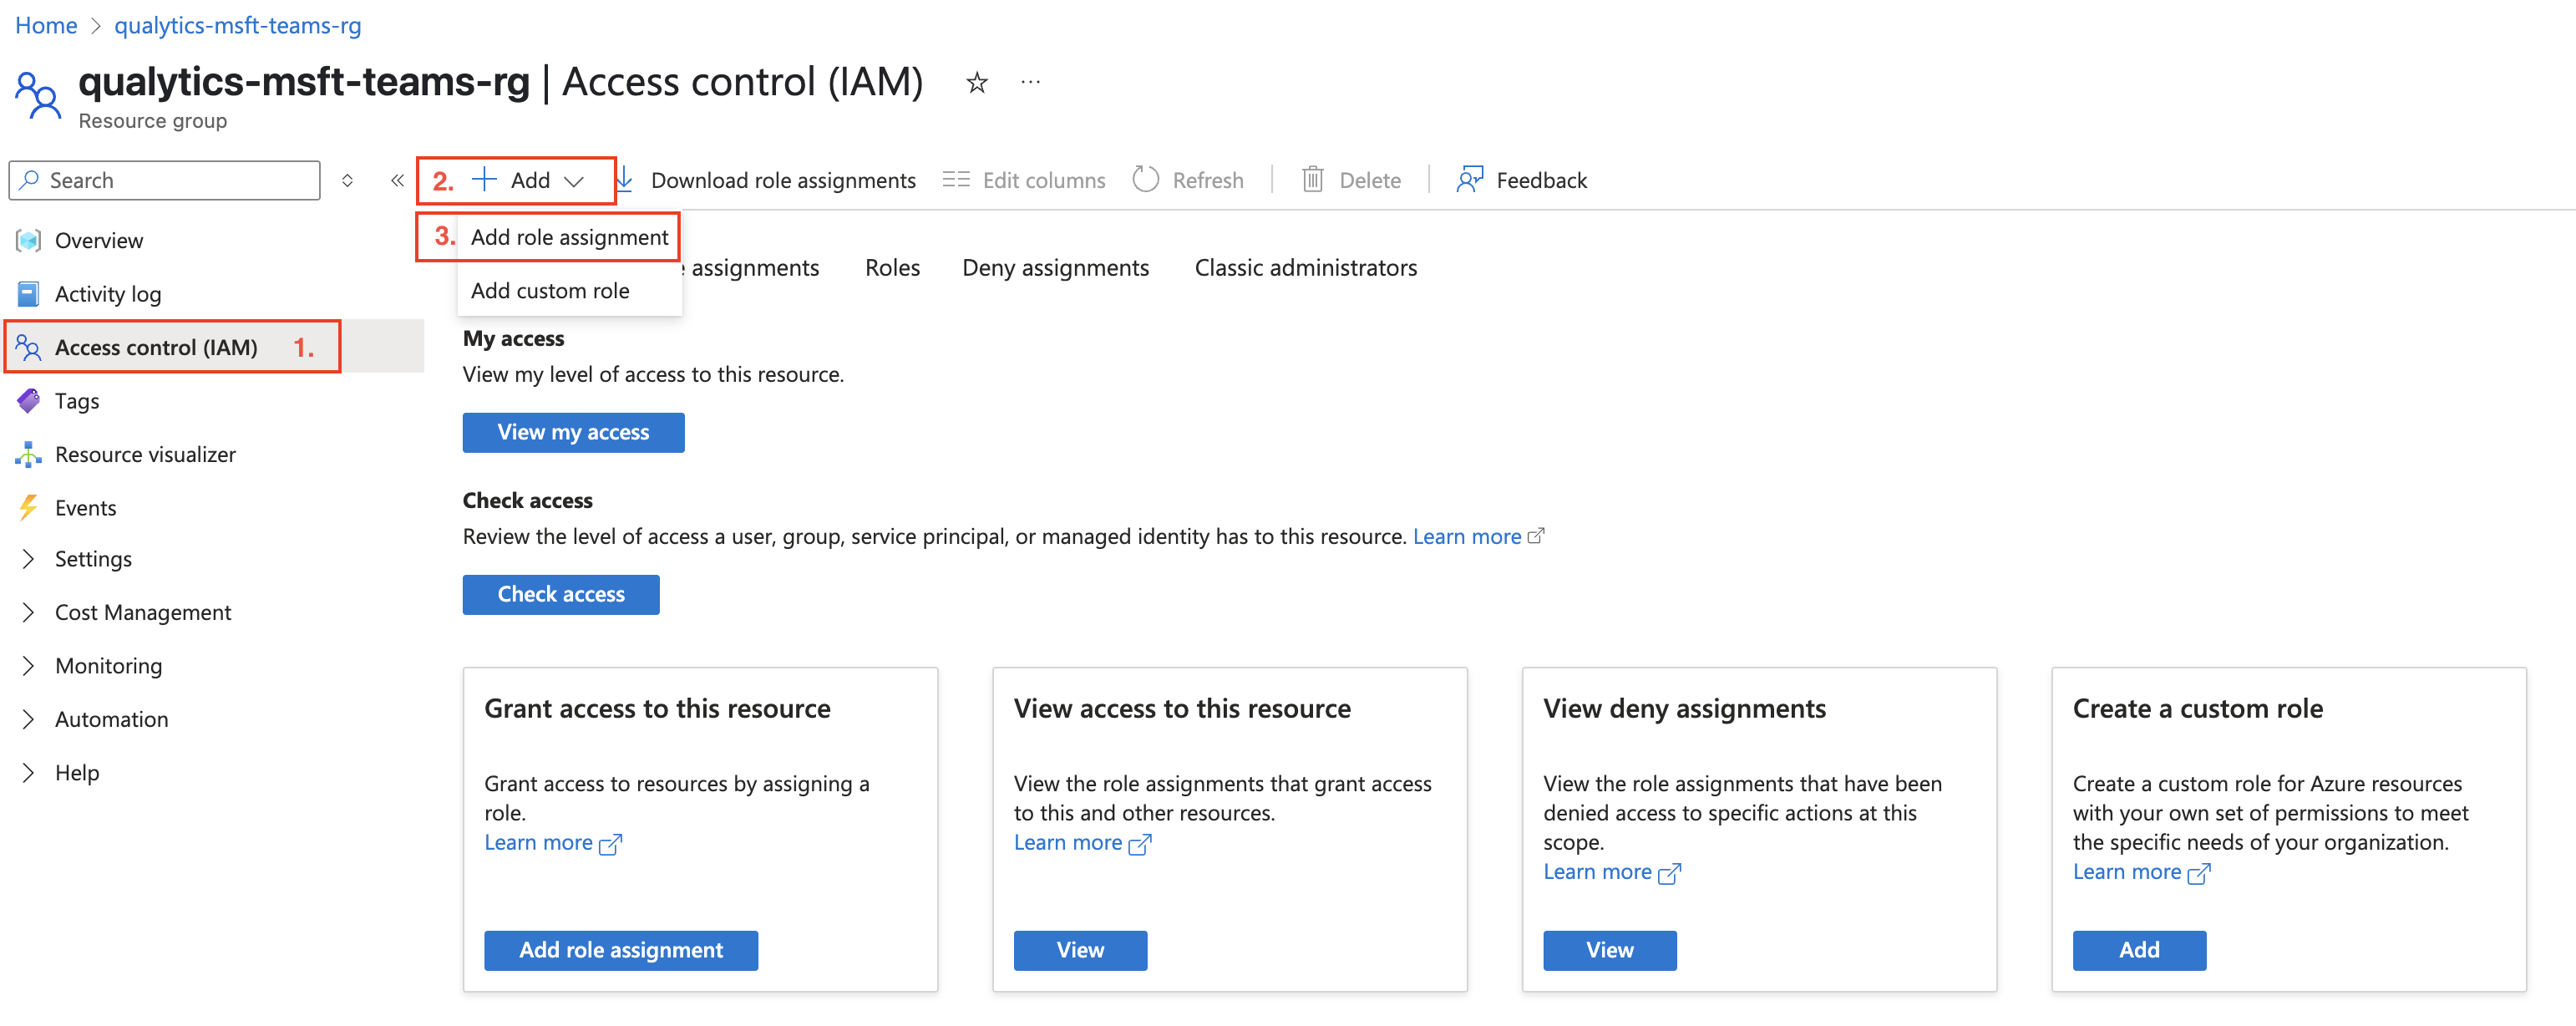This screenshot has width=2576, height=1026.
Task: Click the Overview cube icon
Action: pos(28,240)
